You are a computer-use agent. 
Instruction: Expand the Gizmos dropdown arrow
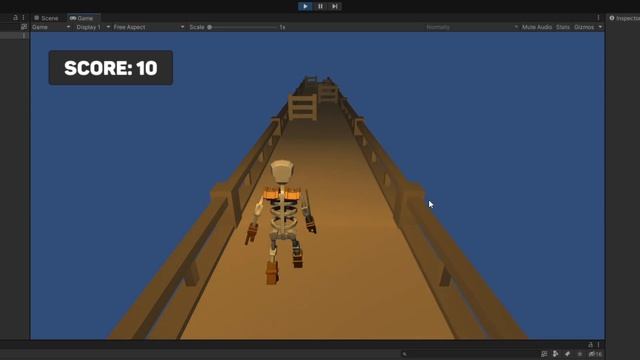click(x=600, y=27)
